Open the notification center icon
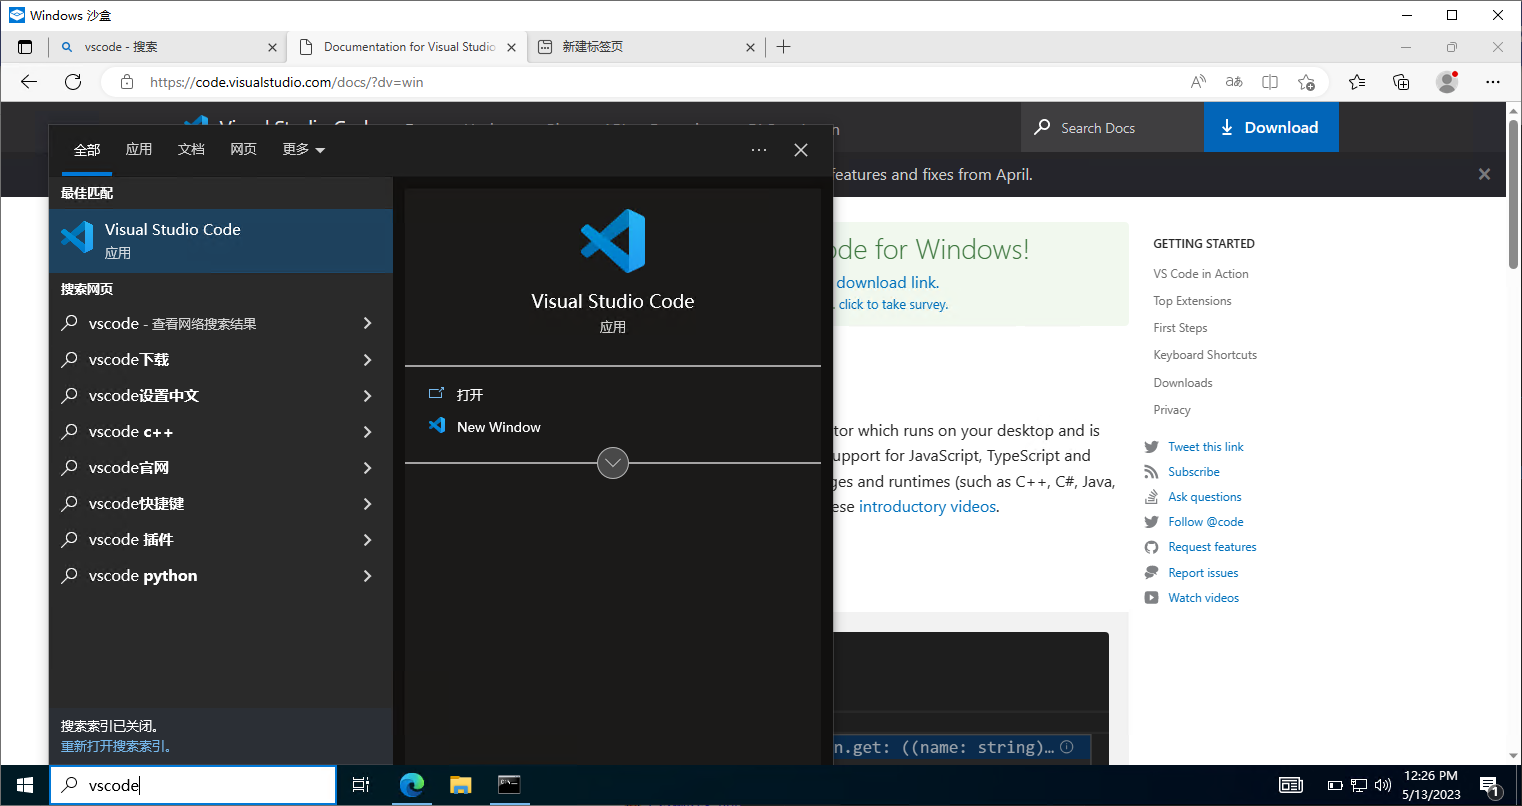1522x806 pixels. click(x=1490, y=785)
